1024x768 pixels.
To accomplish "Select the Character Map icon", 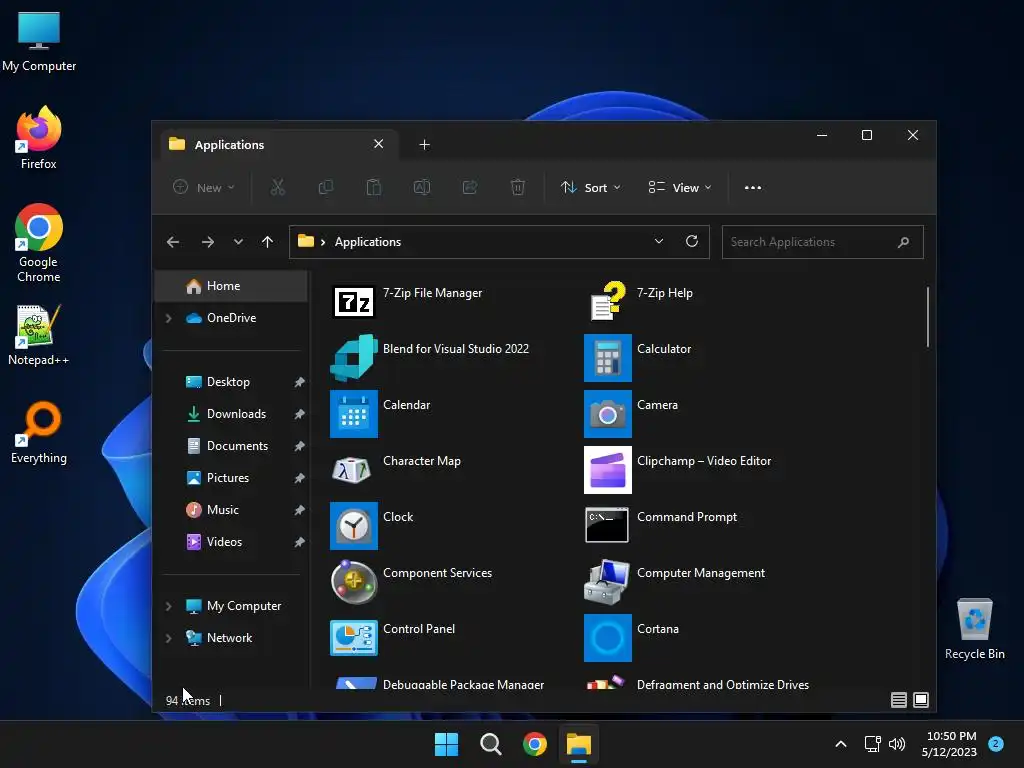I will coord(353,470).
